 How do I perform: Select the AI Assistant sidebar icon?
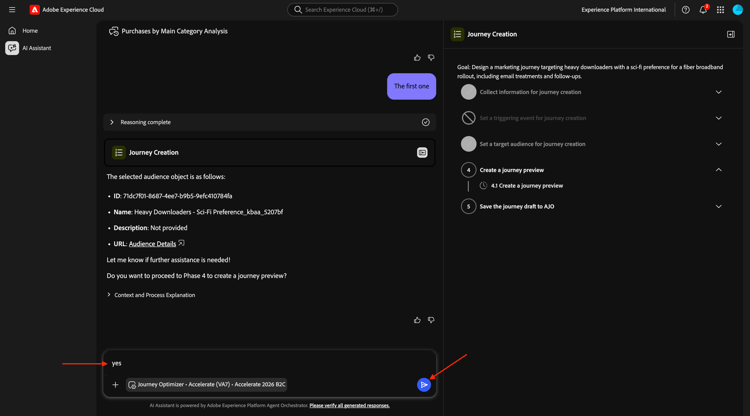click(x=12, y=48)
